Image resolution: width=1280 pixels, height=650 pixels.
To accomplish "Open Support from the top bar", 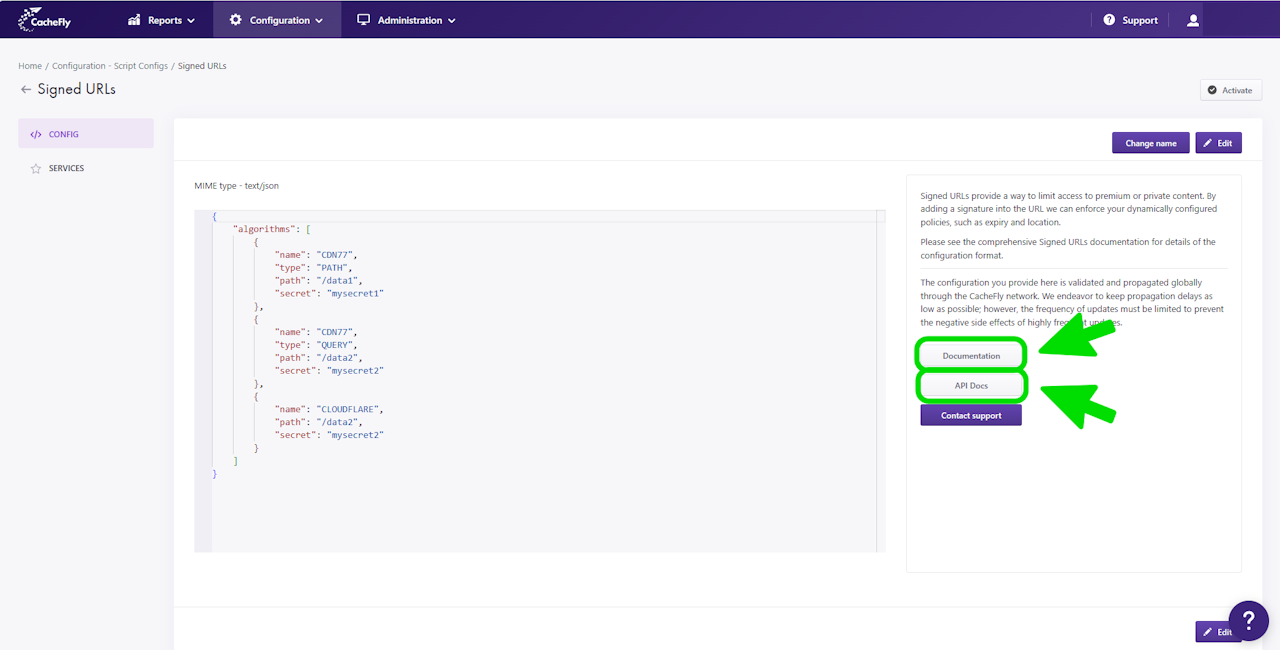I will (1131, 20).
